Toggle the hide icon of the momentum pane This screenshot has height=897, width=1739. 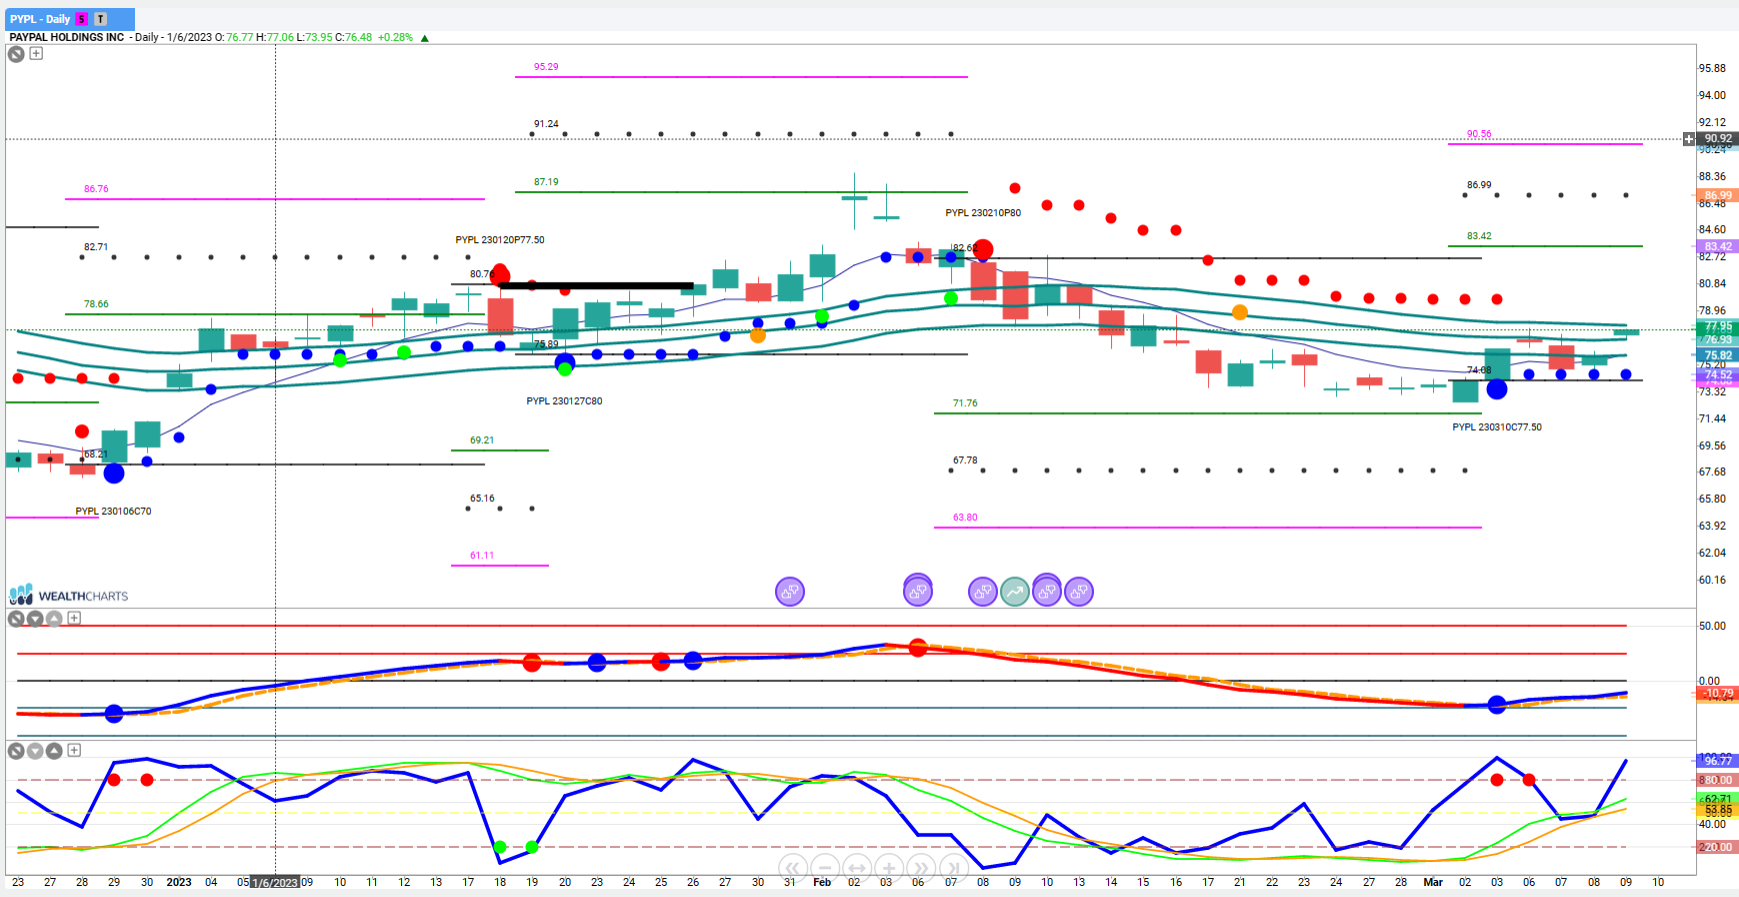point(16,619)
